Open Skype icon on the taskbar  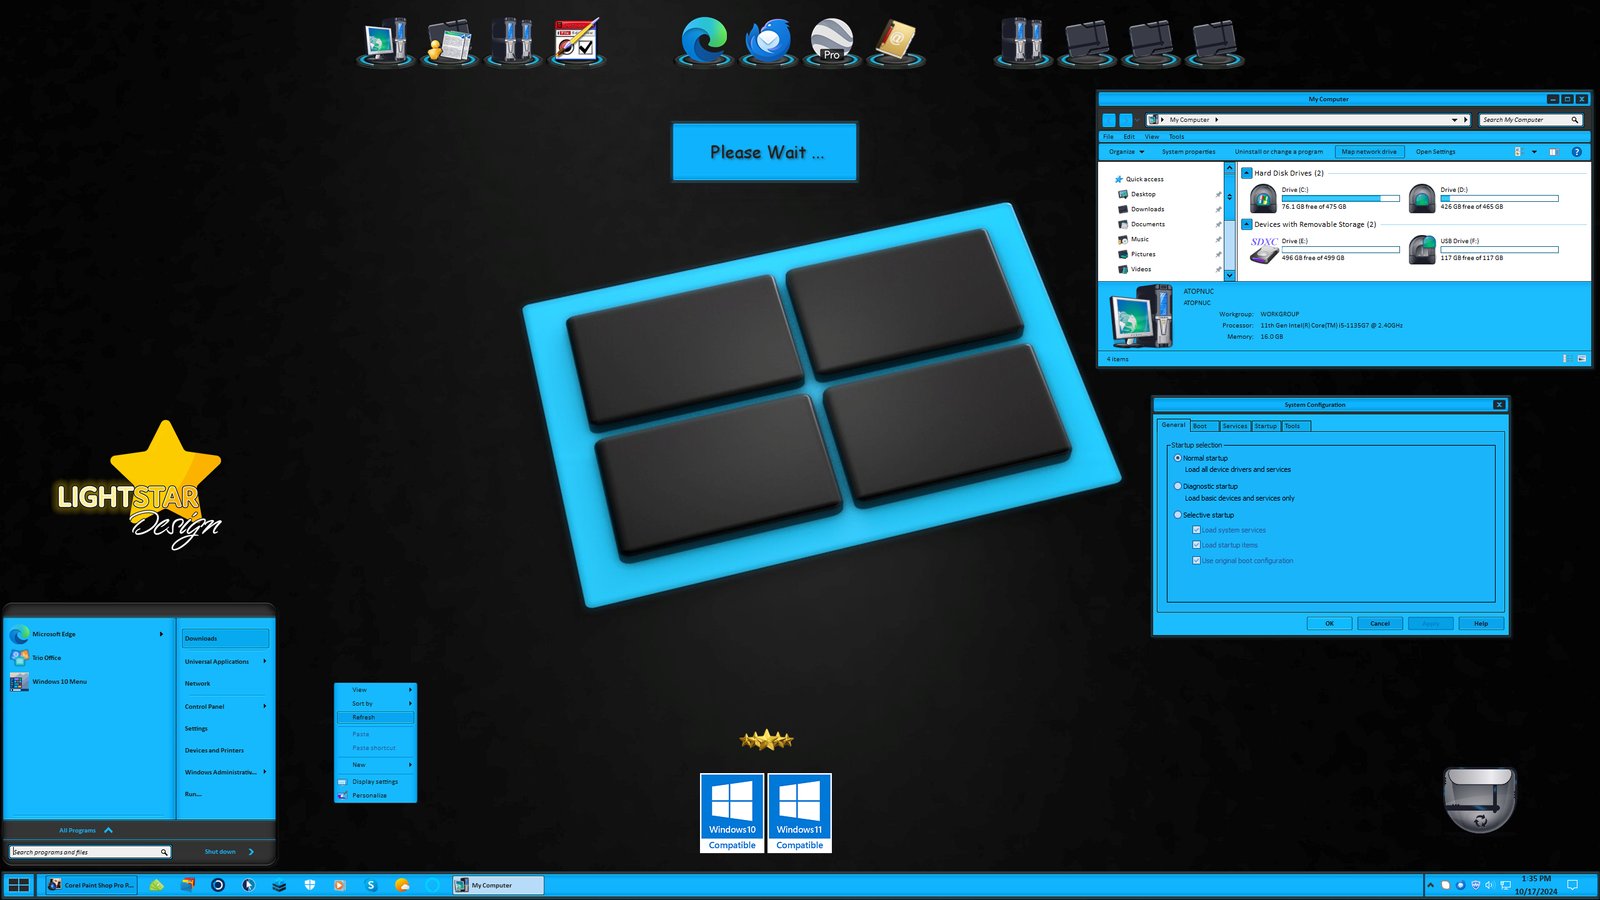pyautogui.click(x=371, y=885)
